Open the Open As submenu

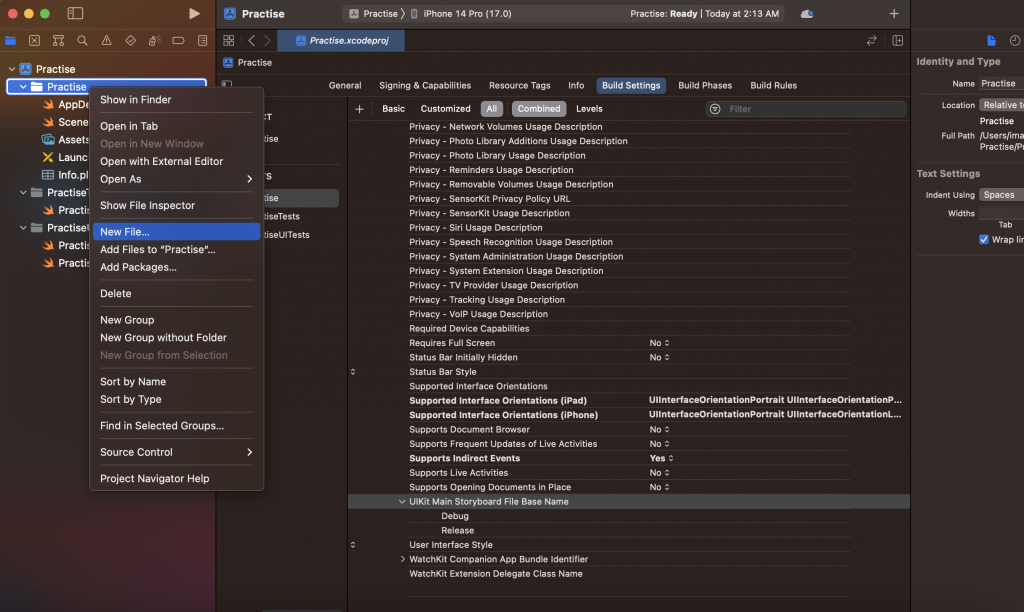[176, 179]
